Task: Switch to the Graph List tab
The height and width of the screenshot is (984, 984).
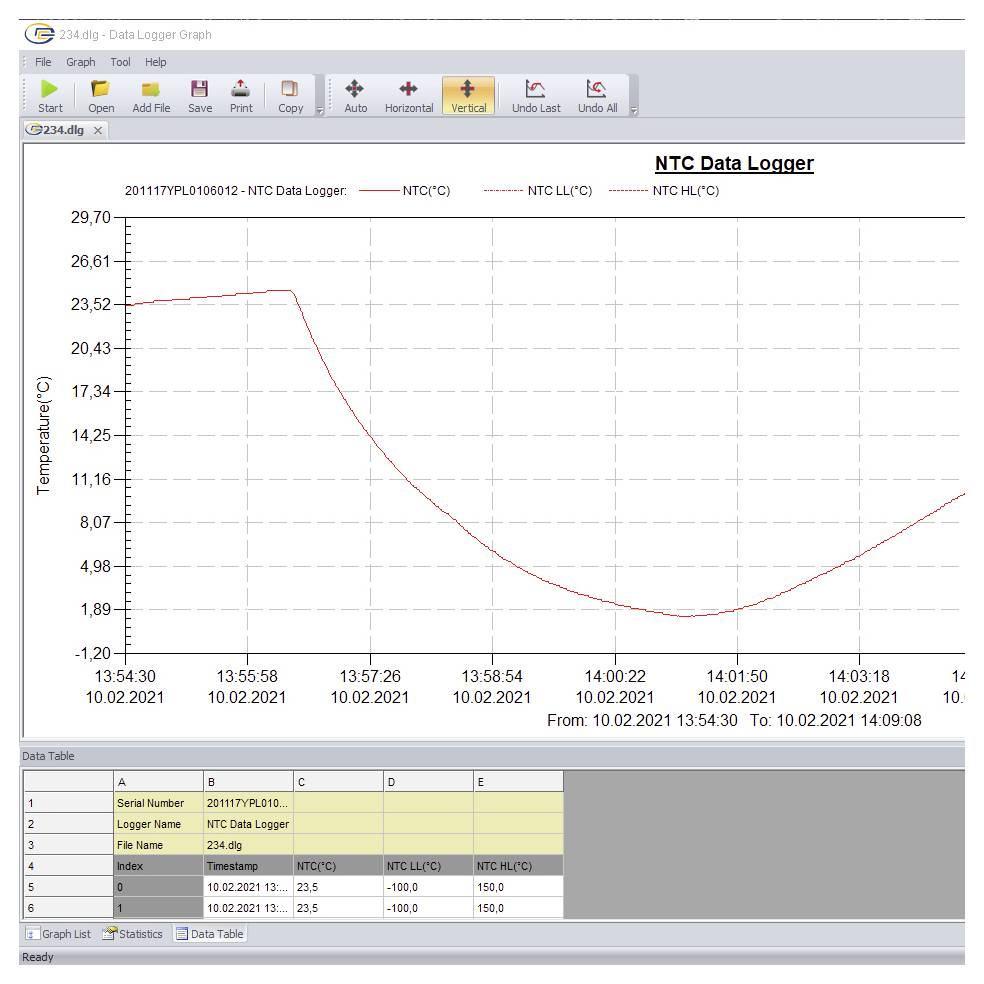Action: click(x=58, y=934)
